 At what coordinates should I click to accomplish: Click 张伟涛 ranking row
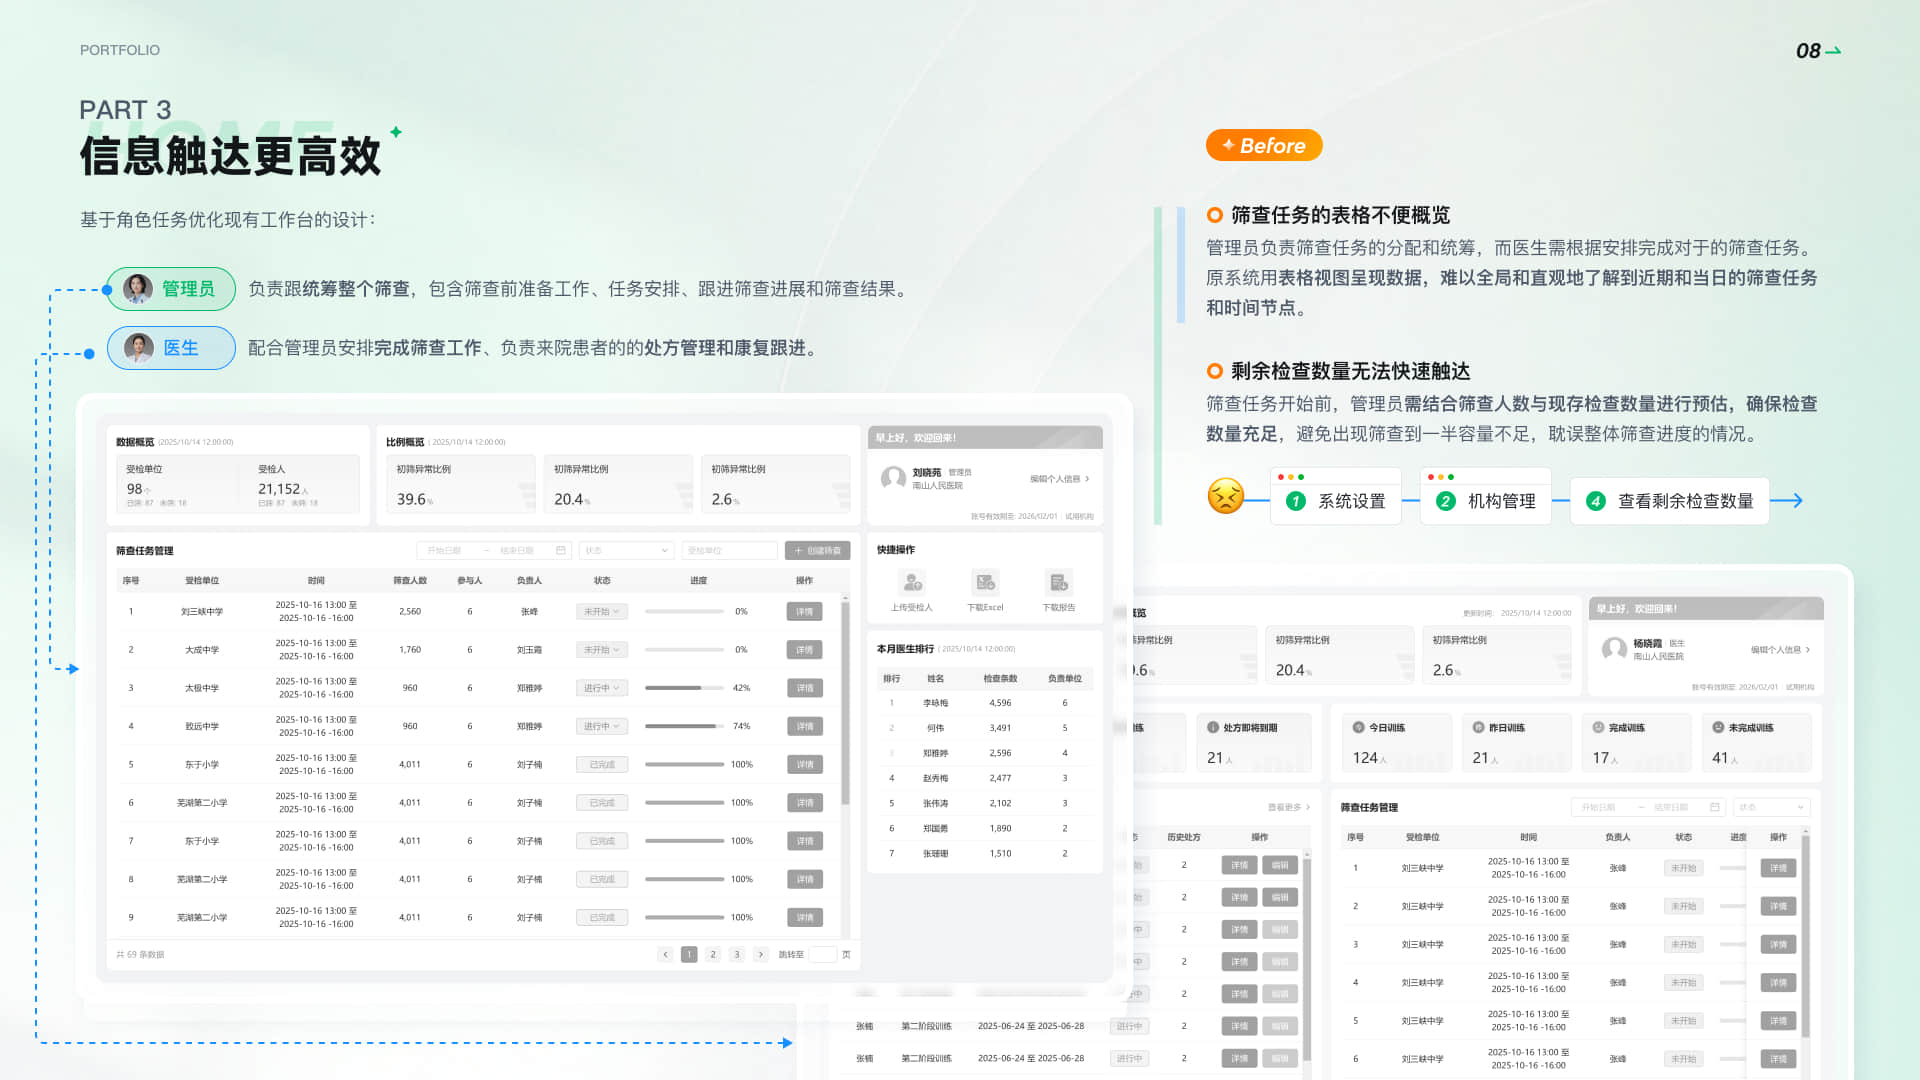click(985, 803)
